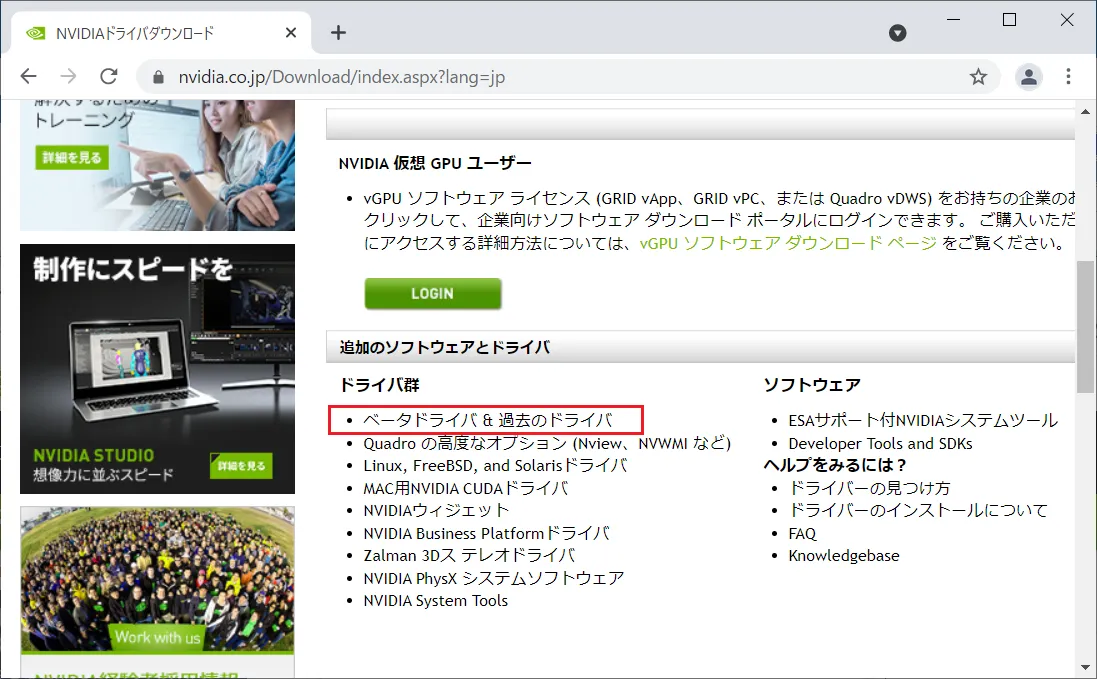1097x679 pixels.
Task: Click the vertical scrollbar thumb
Action: [1085, 327]
